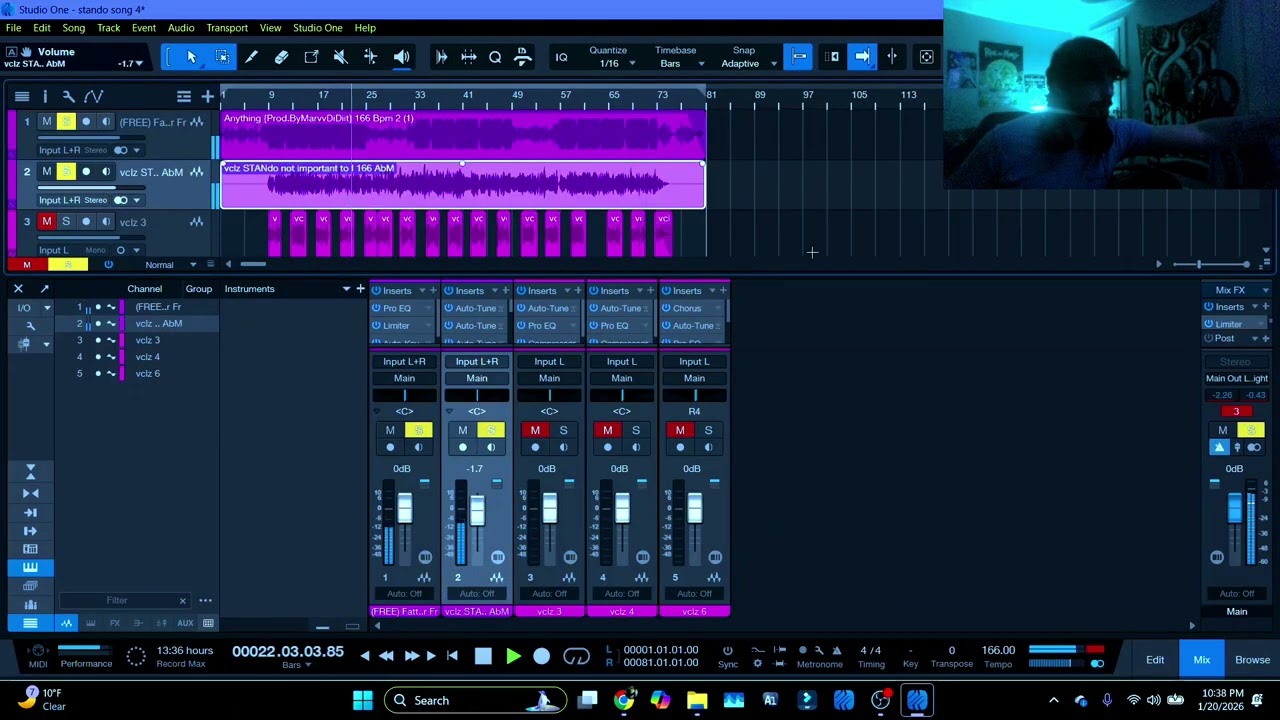Adjust the fader on mixer channel 2
Screen dimensions: 1280x720
(477, 510)
